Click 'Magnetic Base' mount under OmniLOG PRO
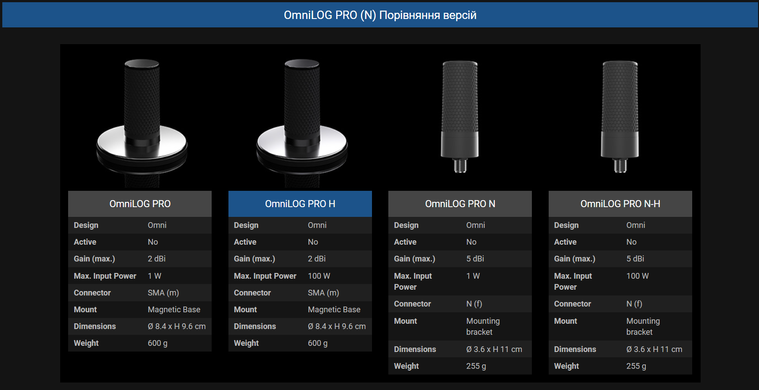 174,310
